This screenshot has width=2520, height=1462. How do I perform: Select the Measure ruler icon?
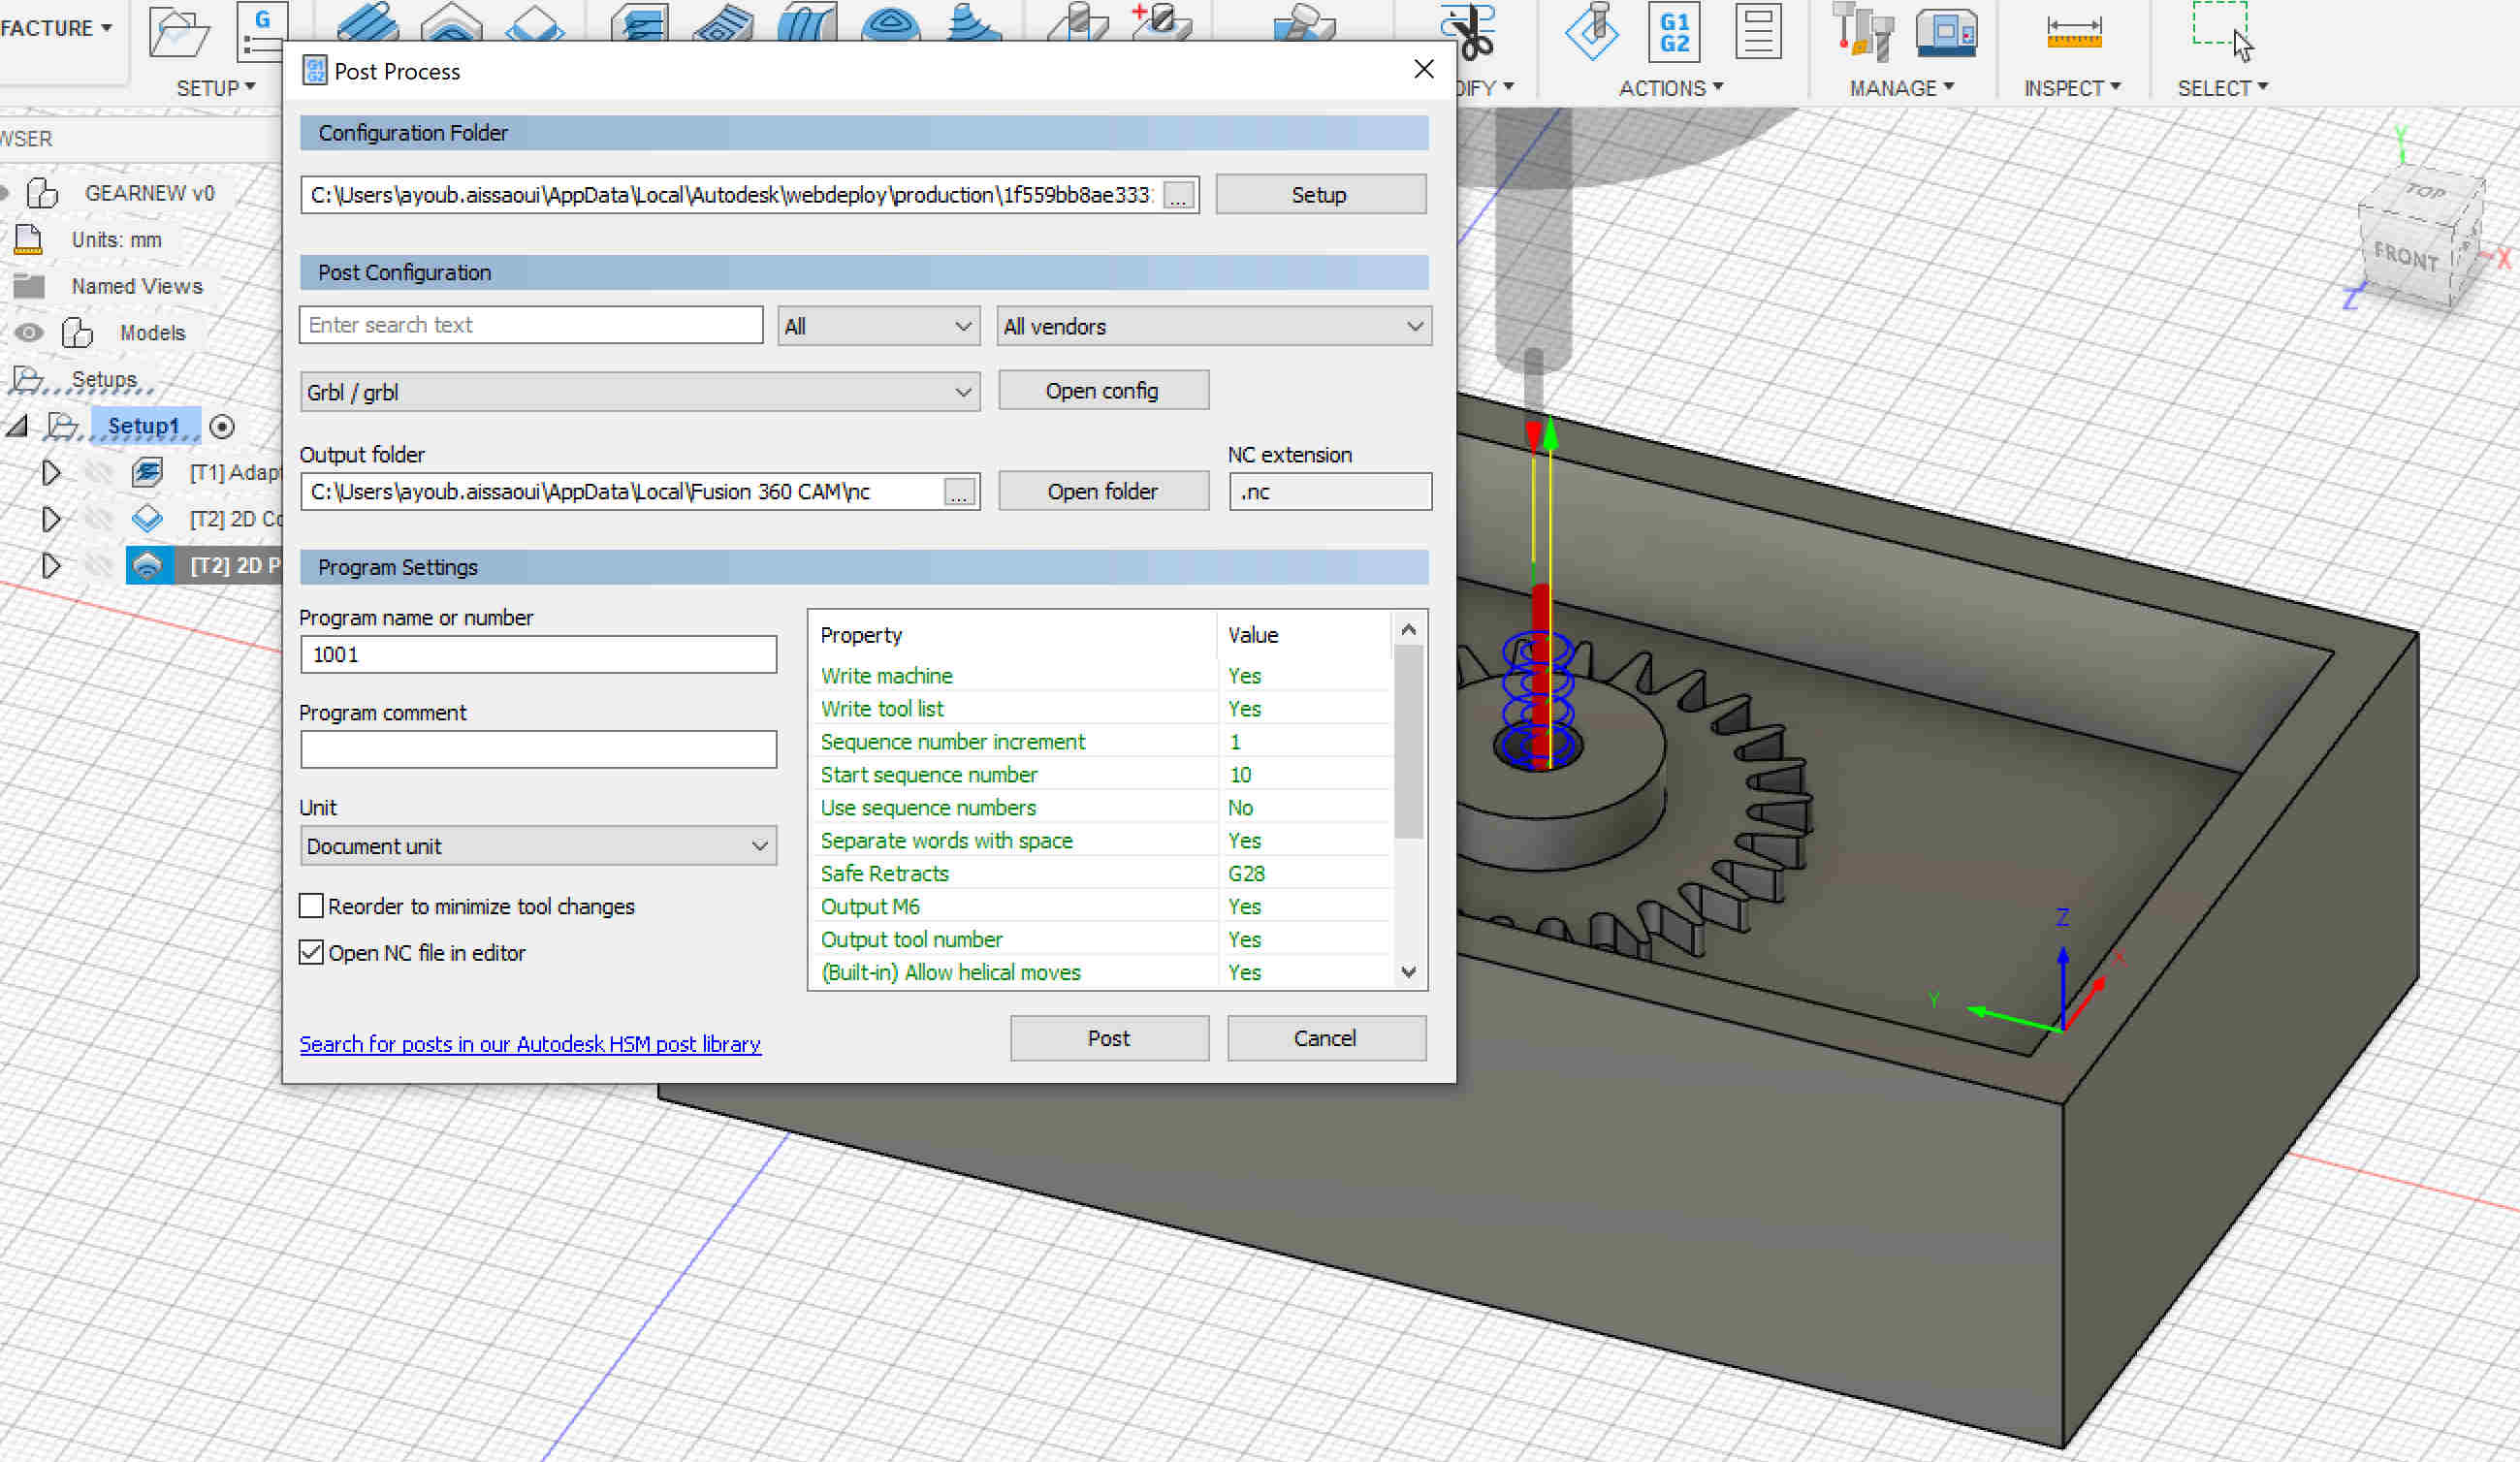tap(2073, 33)
